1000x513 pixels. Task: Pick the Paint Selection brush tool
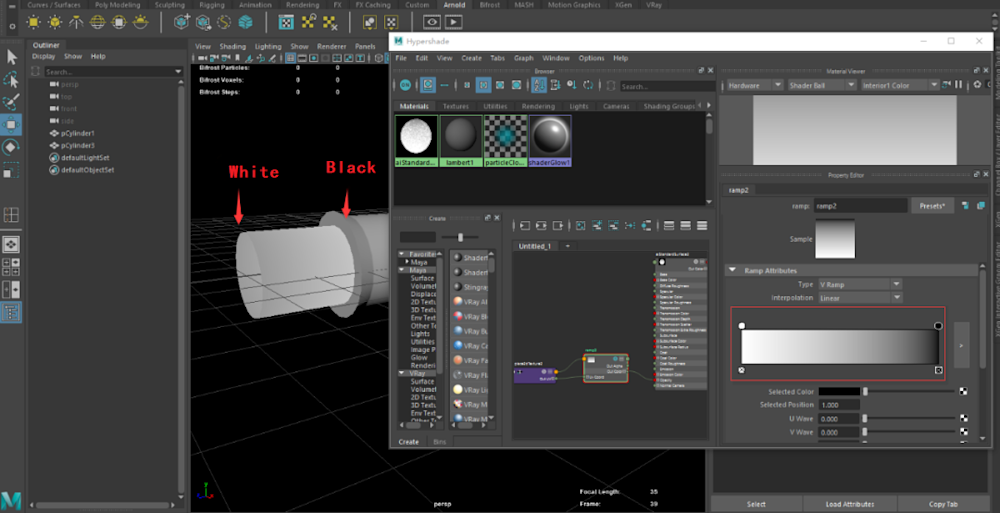(x=11, y=102)
